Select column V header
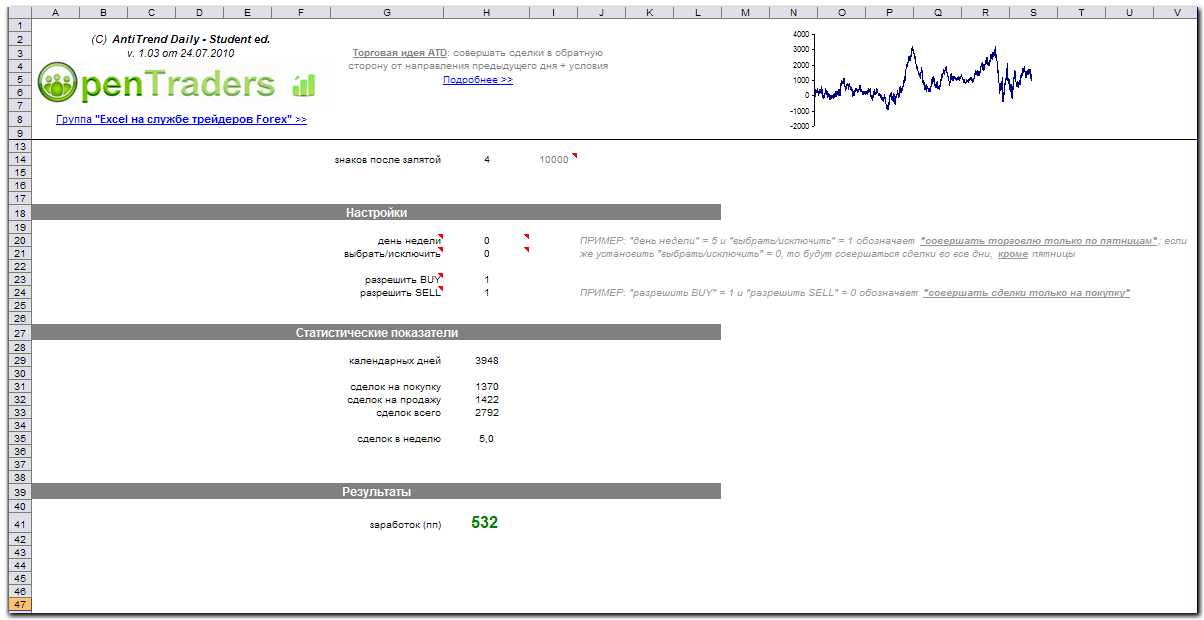The width and height of the screenshot is (1204, 620). click(x=1177, y=12)
